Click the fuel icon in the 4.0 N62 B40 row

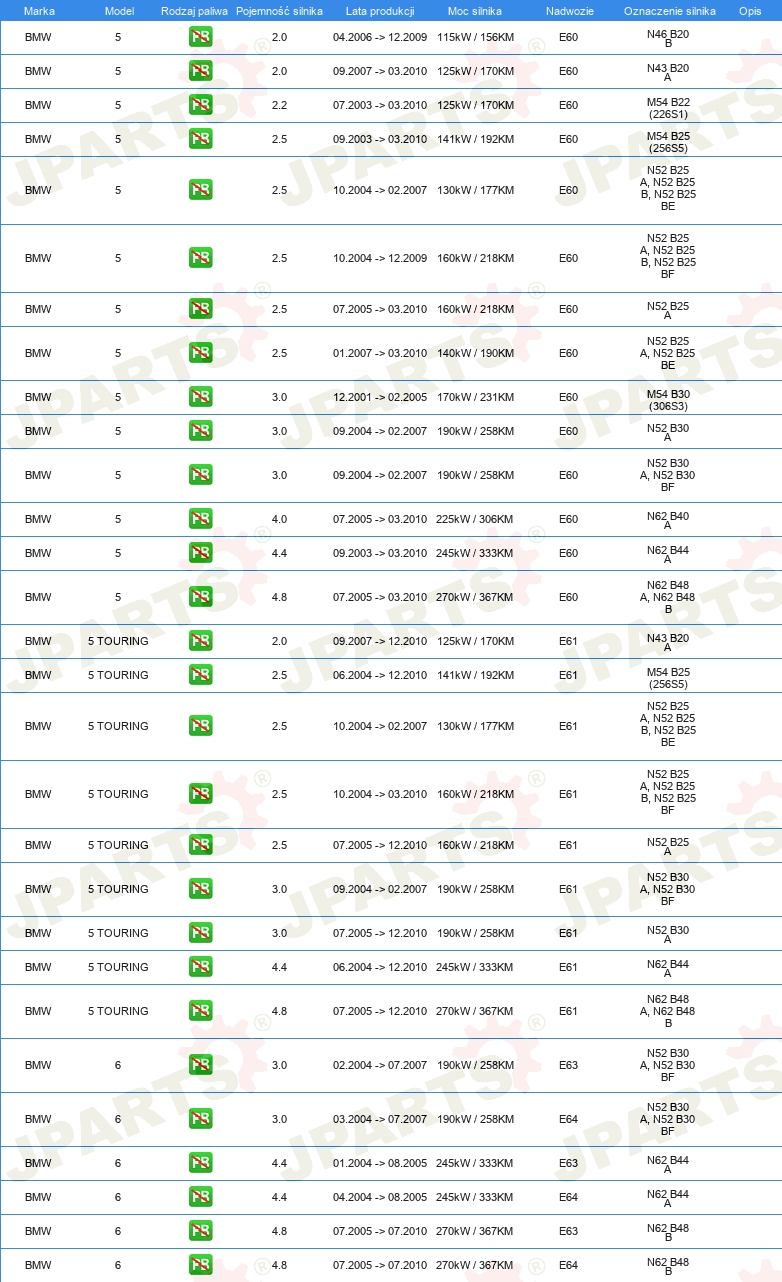pyautogui.click(x=200, y=519)
